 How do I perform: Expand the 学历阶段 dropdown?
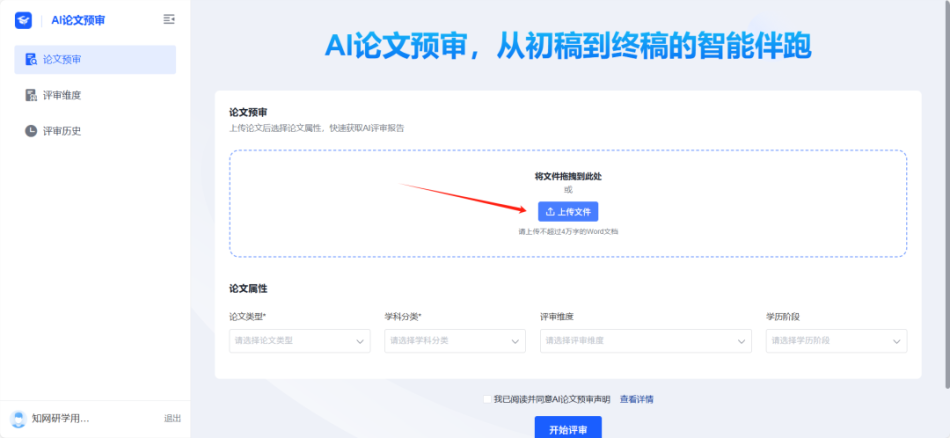pos(836,341)
